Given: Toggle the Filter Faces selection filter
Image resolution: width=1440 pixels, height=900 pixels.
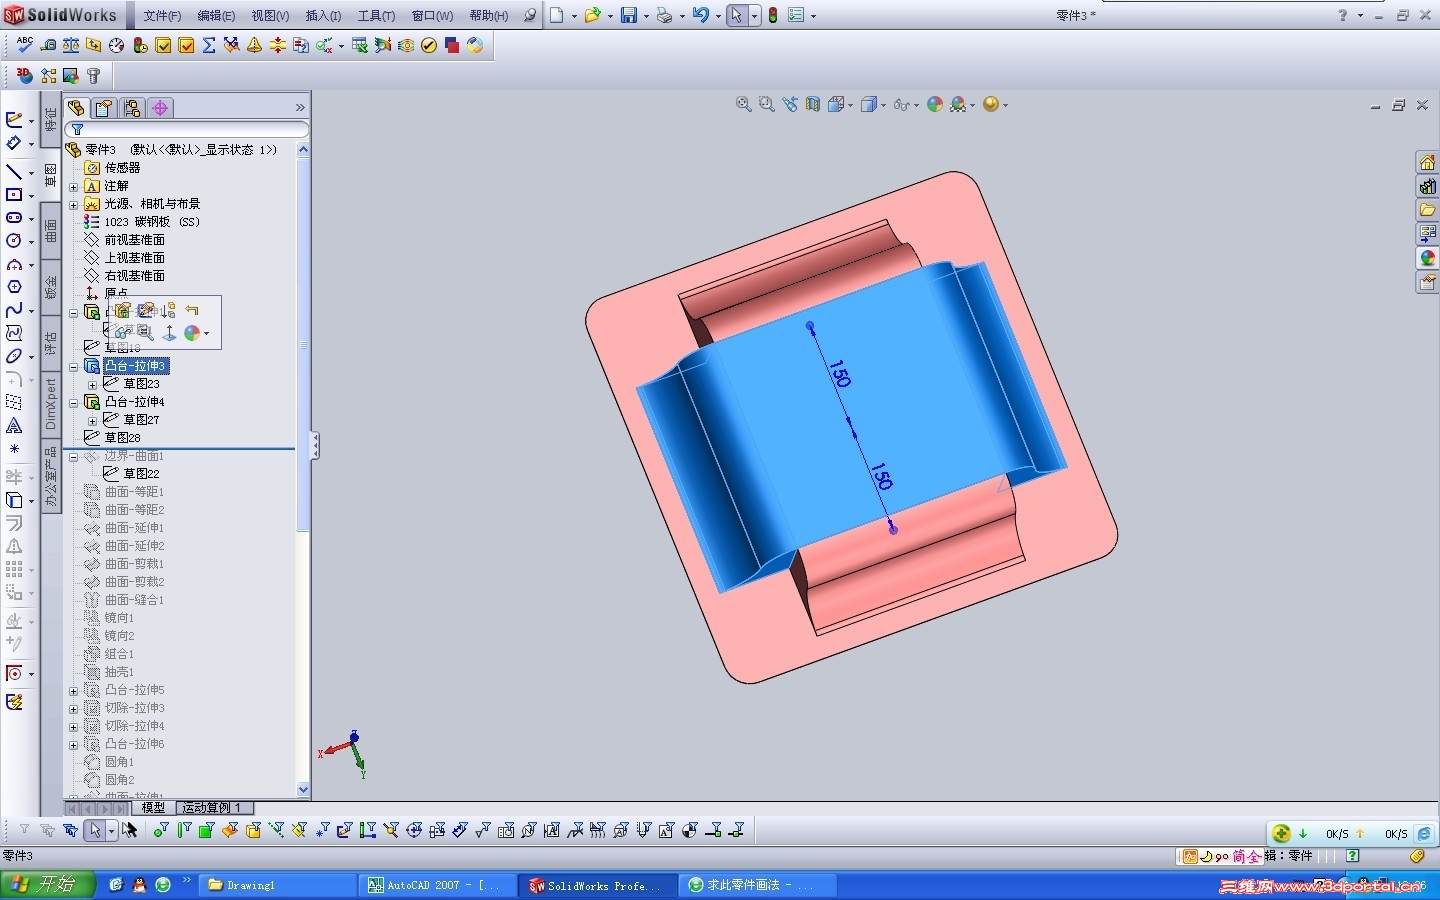Looking at the screenshot, I should pyautogui.click(x=207, y=830).
